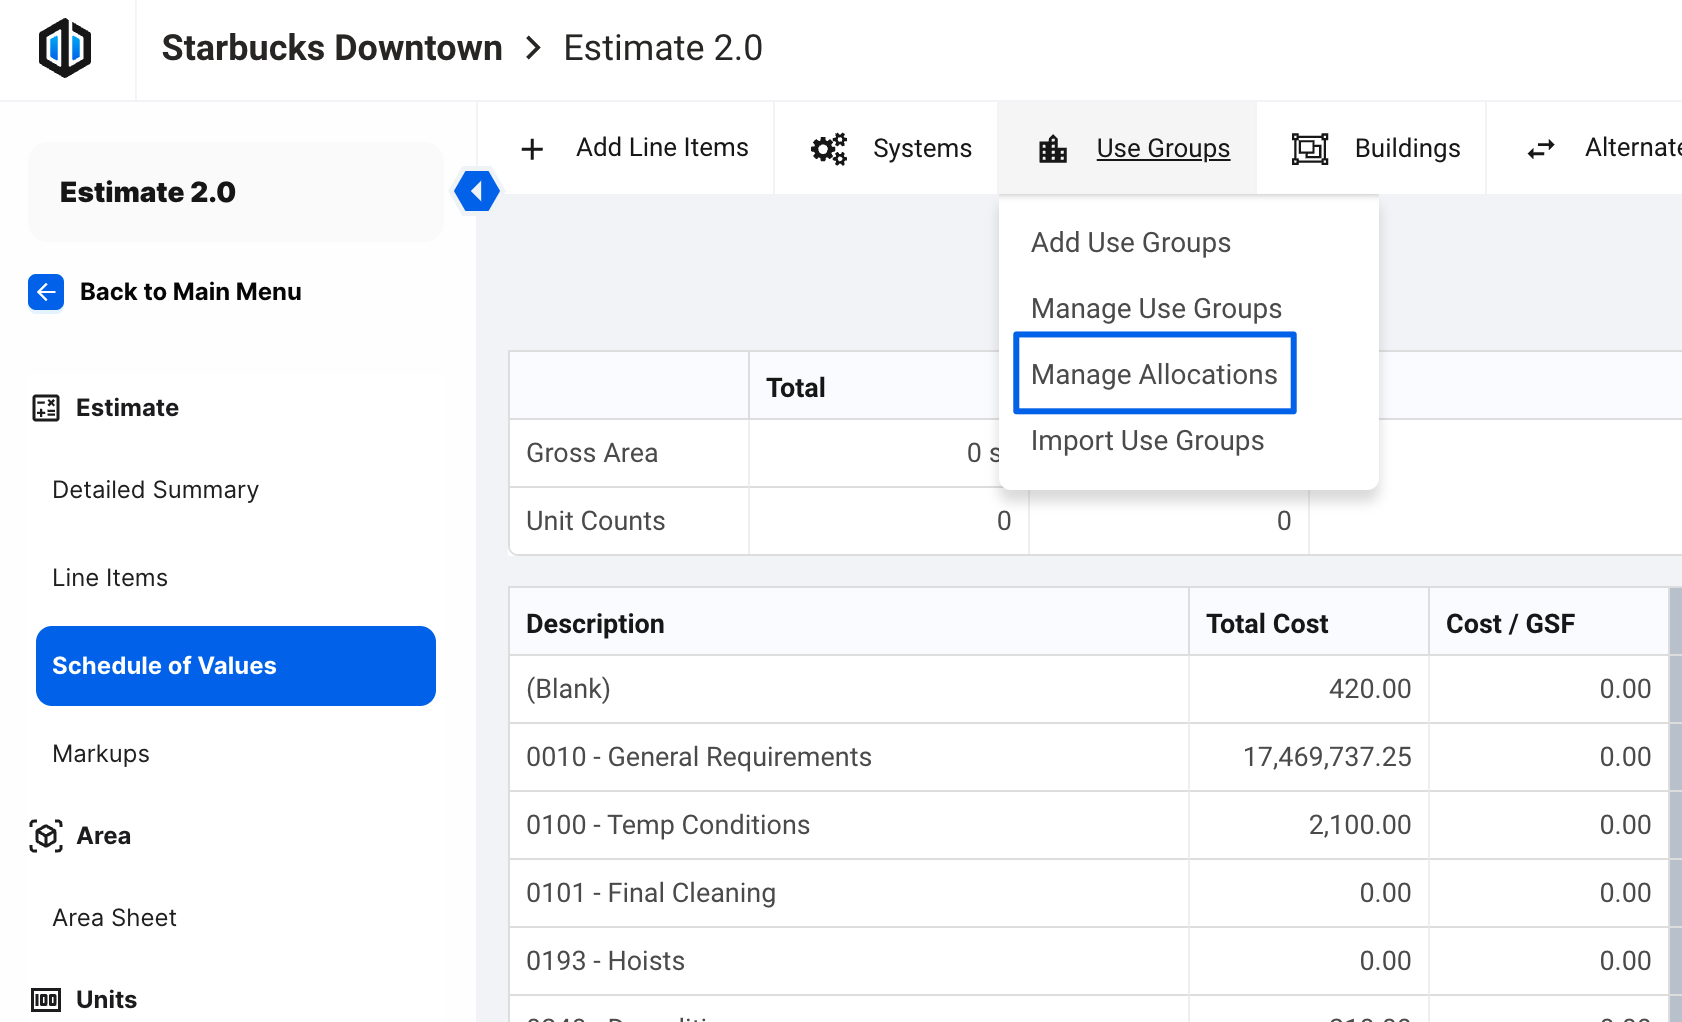Click the Buildings icon in the toolbar

pyautogui.click(x=1310, y=148)
